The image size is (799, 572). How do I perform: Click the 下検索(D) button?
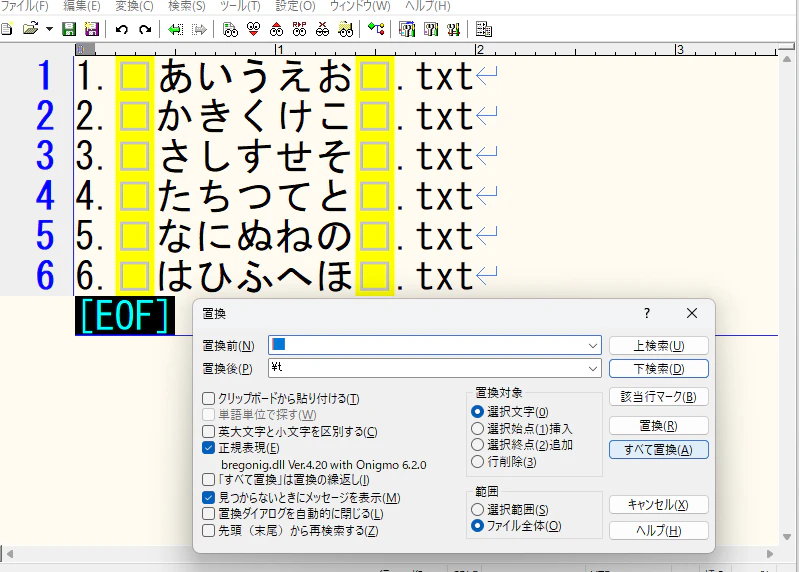(x=658, y=368)
